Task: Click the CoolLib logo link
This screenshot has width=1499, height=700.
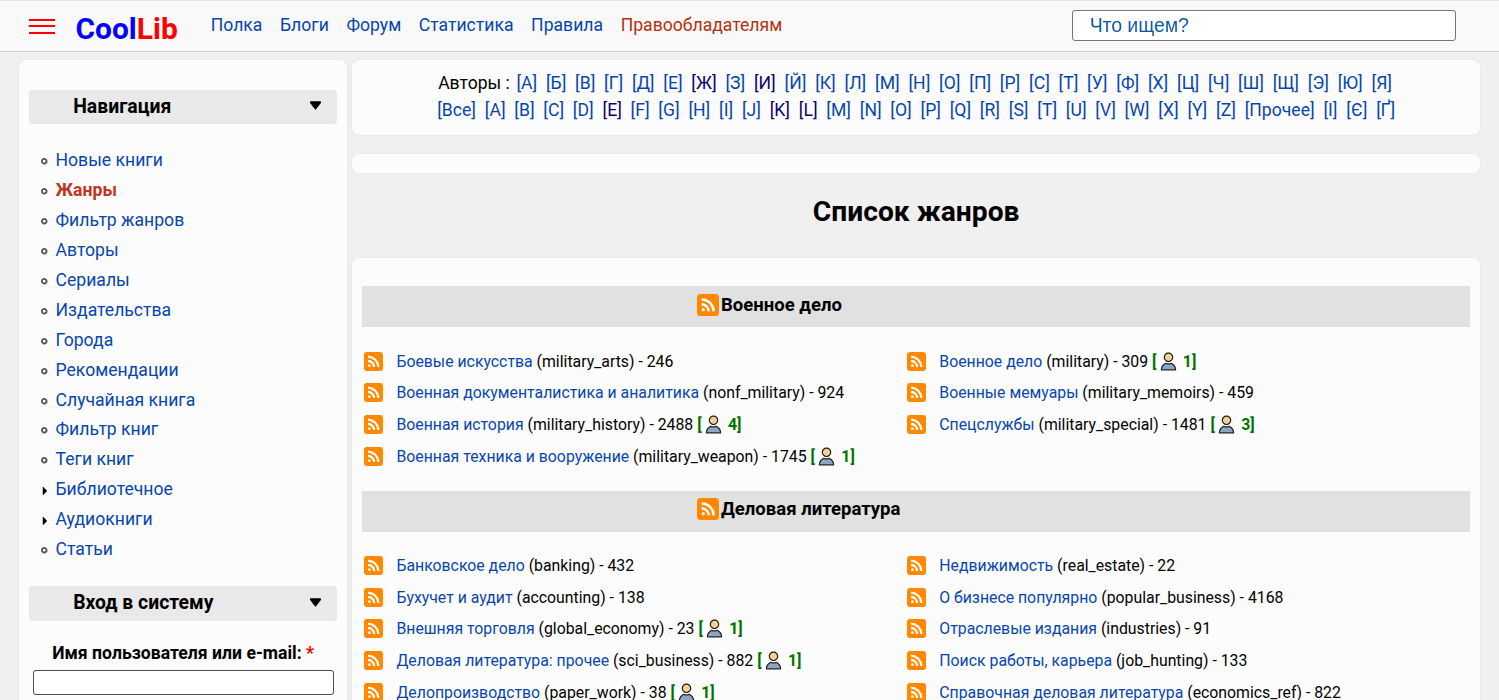Action: pos(126,29)
